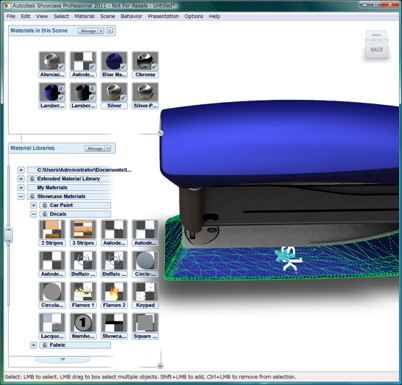Open the Presentation menu
The height and width of the screenshot is (385, 402).
point(163,16)
